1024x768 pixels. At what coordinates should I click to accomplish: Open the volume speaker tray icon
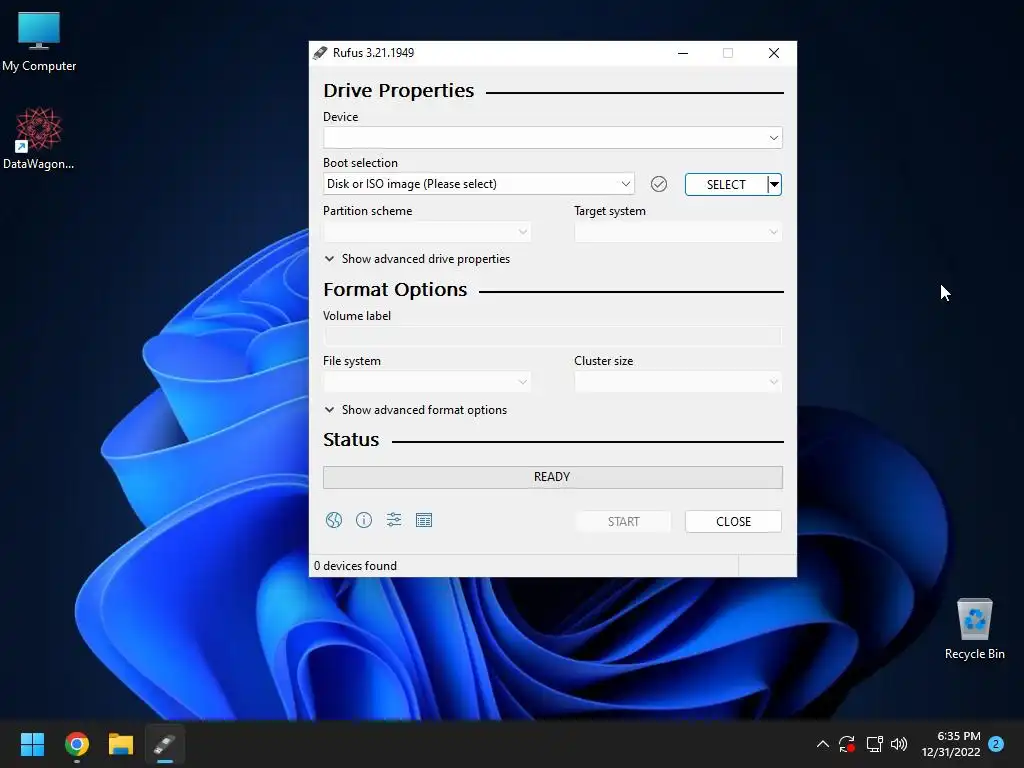click(899, 744)
